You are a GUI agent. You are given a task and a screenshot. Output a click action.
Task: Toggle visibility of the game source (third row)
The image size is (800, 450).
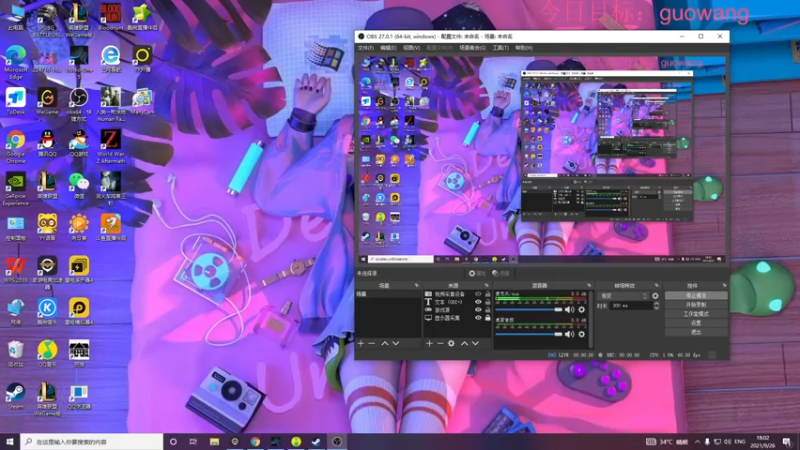pos(478,310)
